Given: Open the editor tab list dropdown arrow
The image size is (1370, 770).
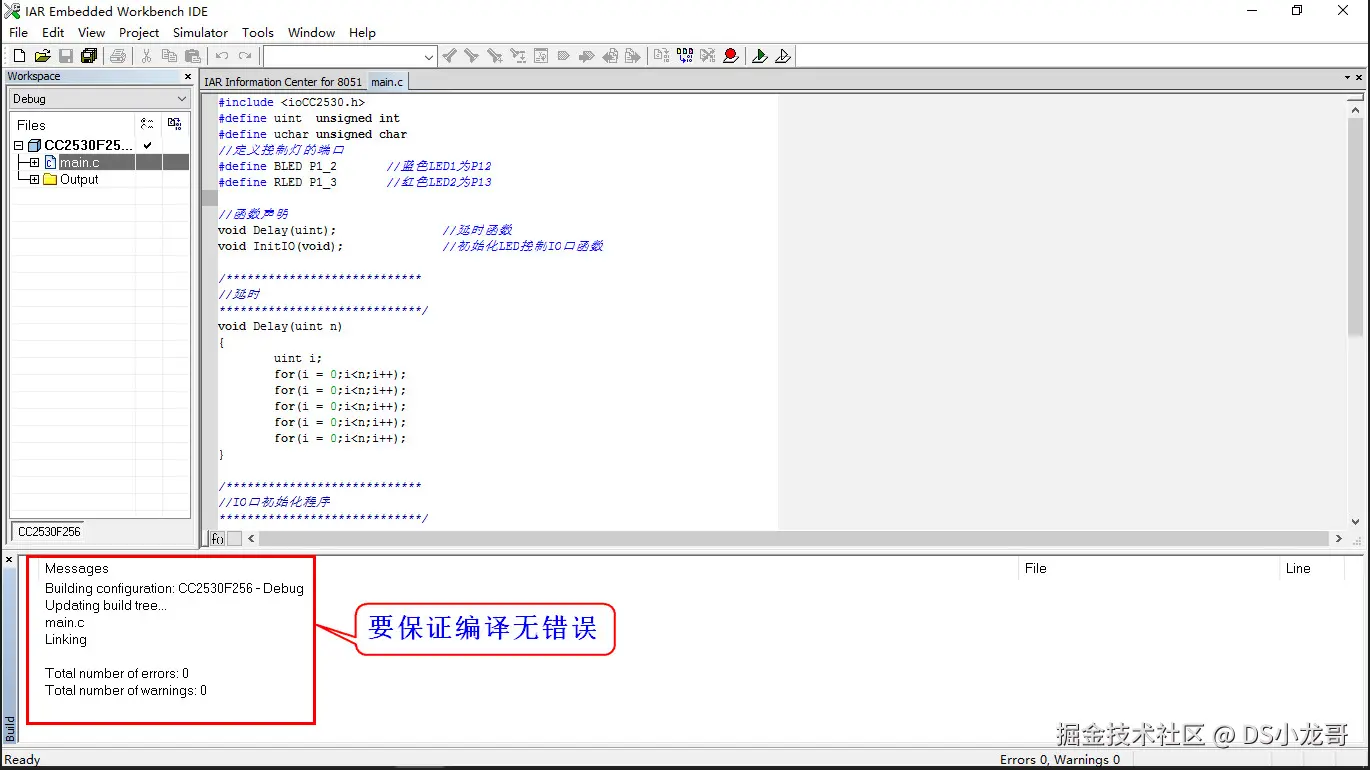Looking at the screenshot, I should point(1346,78).
